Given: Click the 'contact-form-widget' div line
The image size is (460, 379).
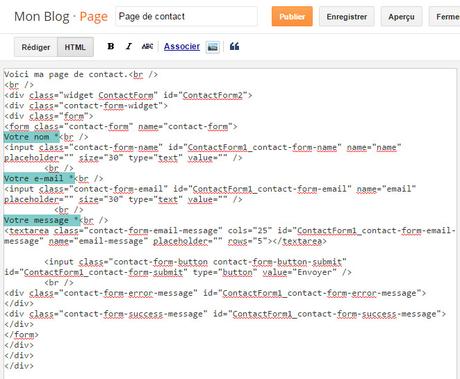Looking at the screenshot, I should (86, 106).
